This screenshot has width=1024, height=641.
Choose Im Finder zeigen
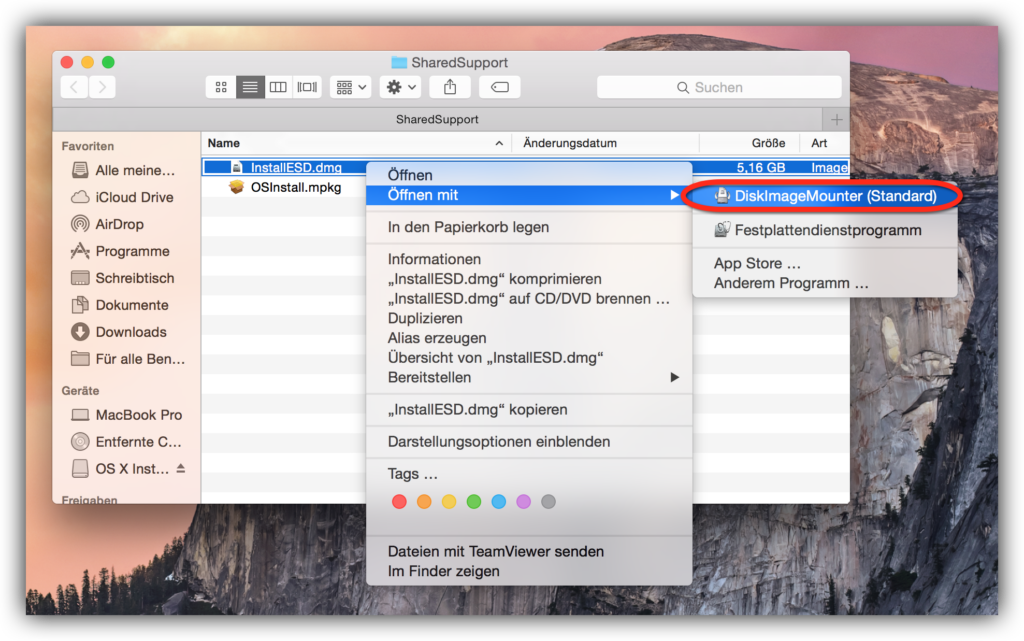(529, 571)
